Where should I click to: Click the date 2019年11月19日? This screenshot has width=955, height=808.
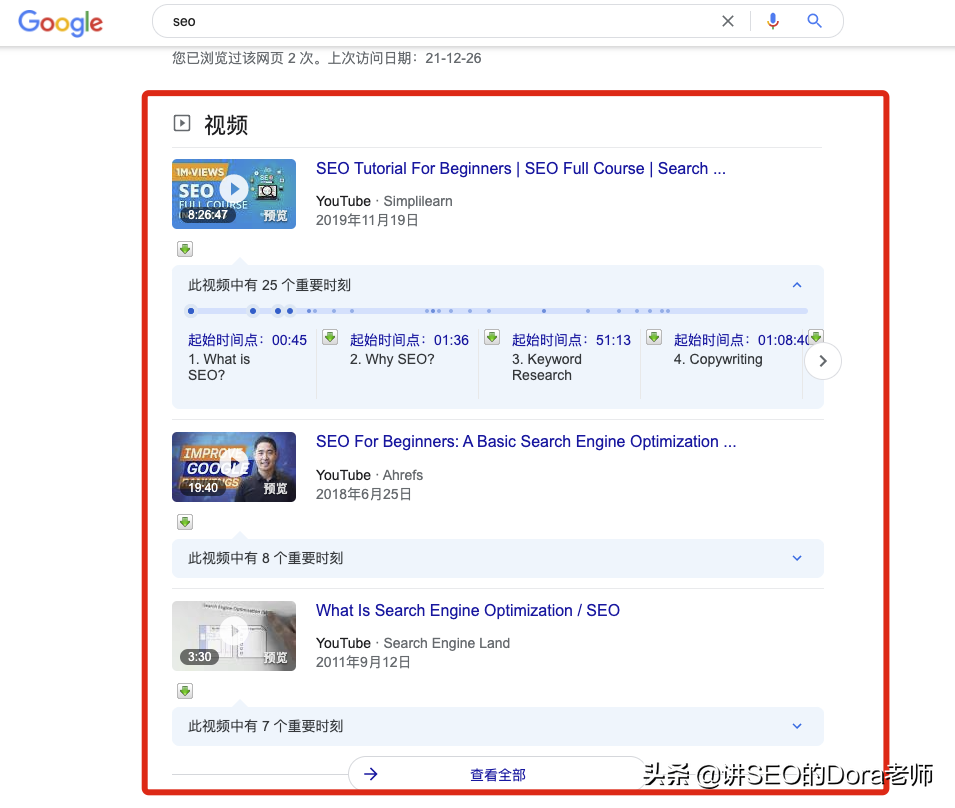(x=367, y=220)
